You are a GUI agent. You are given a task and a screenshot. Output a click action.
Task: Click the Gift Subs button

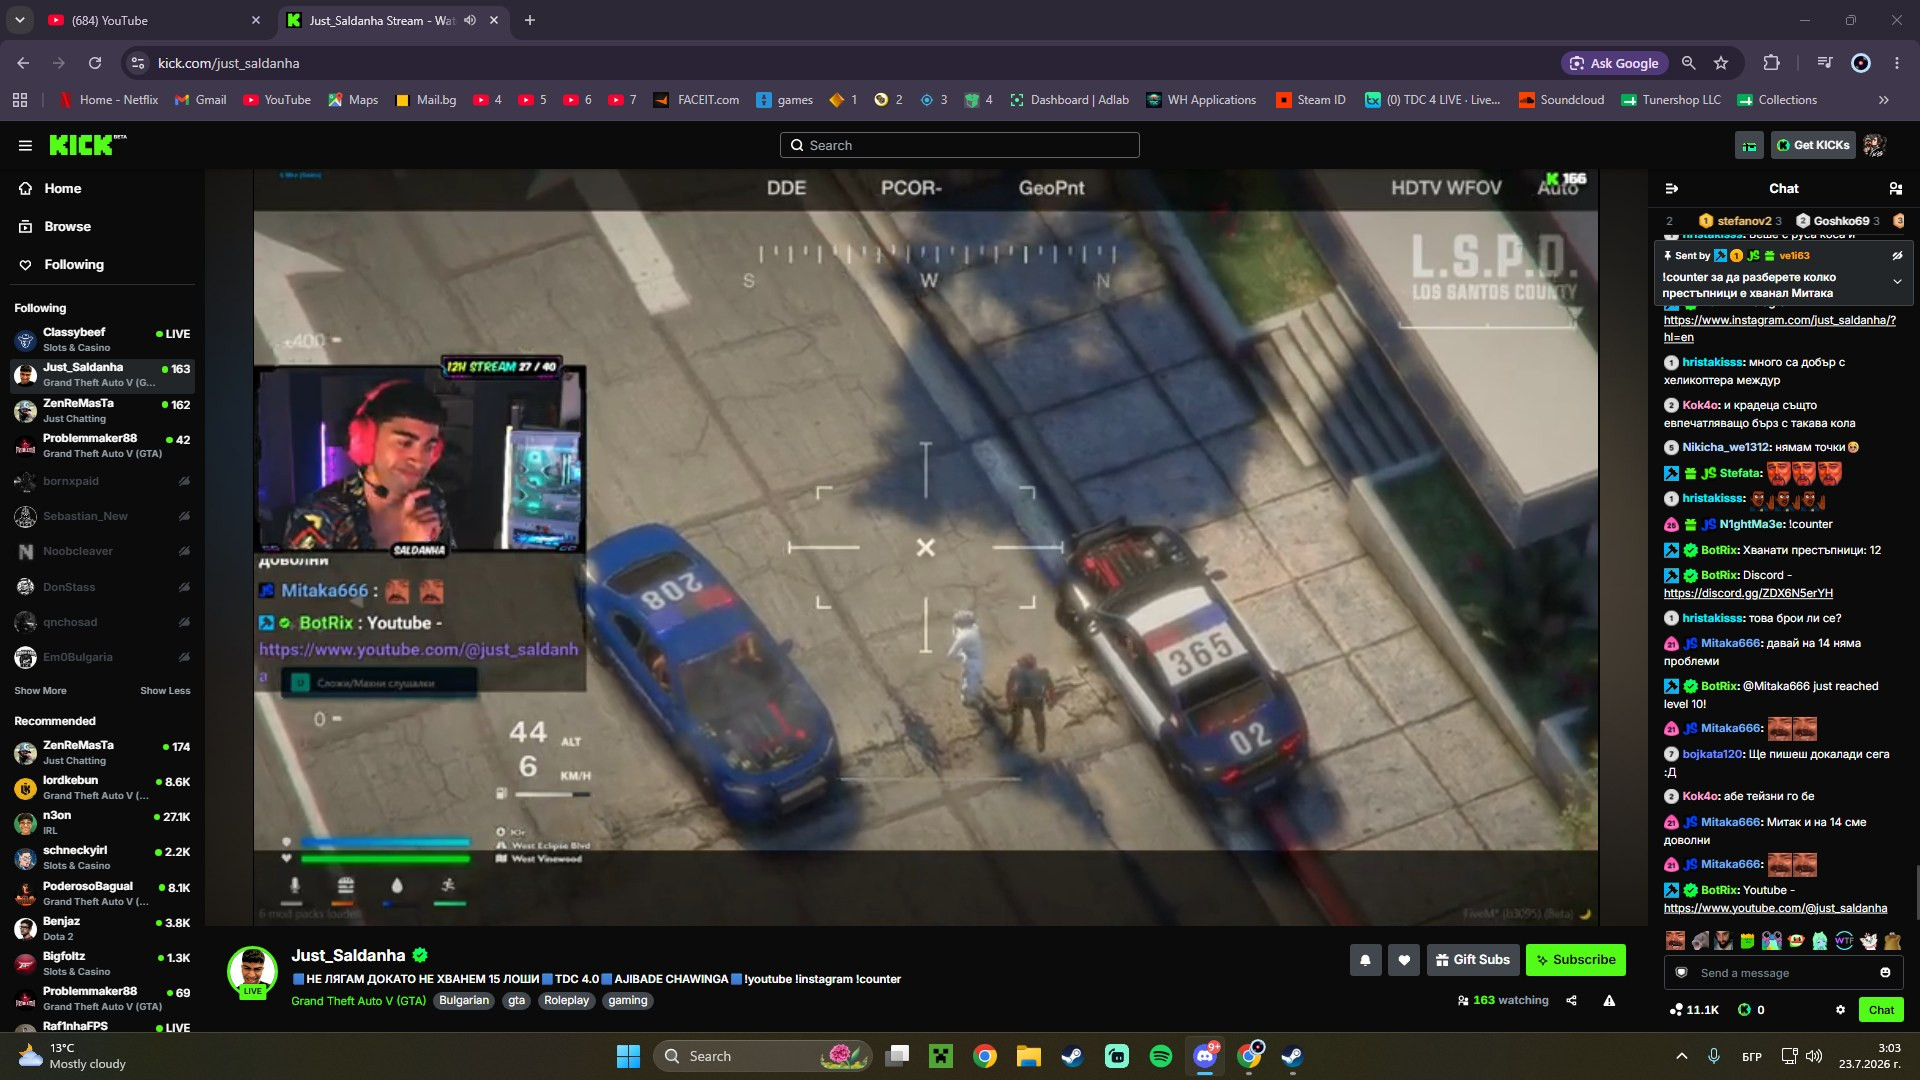(x=1473, y=960)
